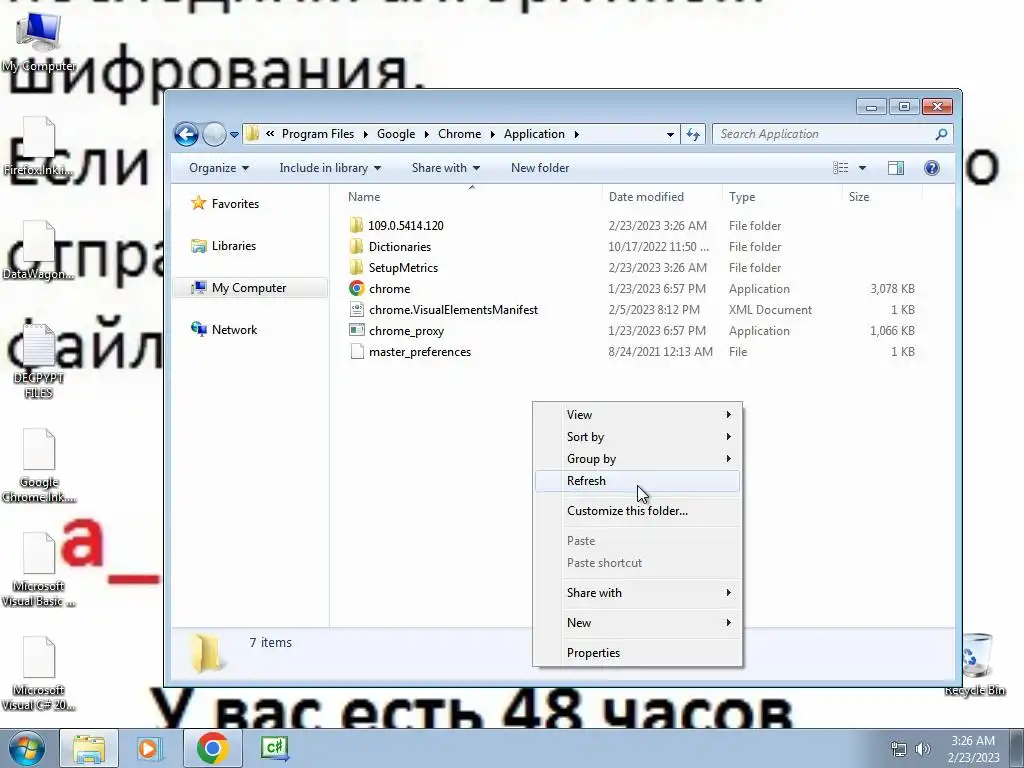Expand arrow after Application breadcrumb
Image resolution: width=1024 pixels, height=768 pixels.
pyautogui.click(x=577, y=135)
